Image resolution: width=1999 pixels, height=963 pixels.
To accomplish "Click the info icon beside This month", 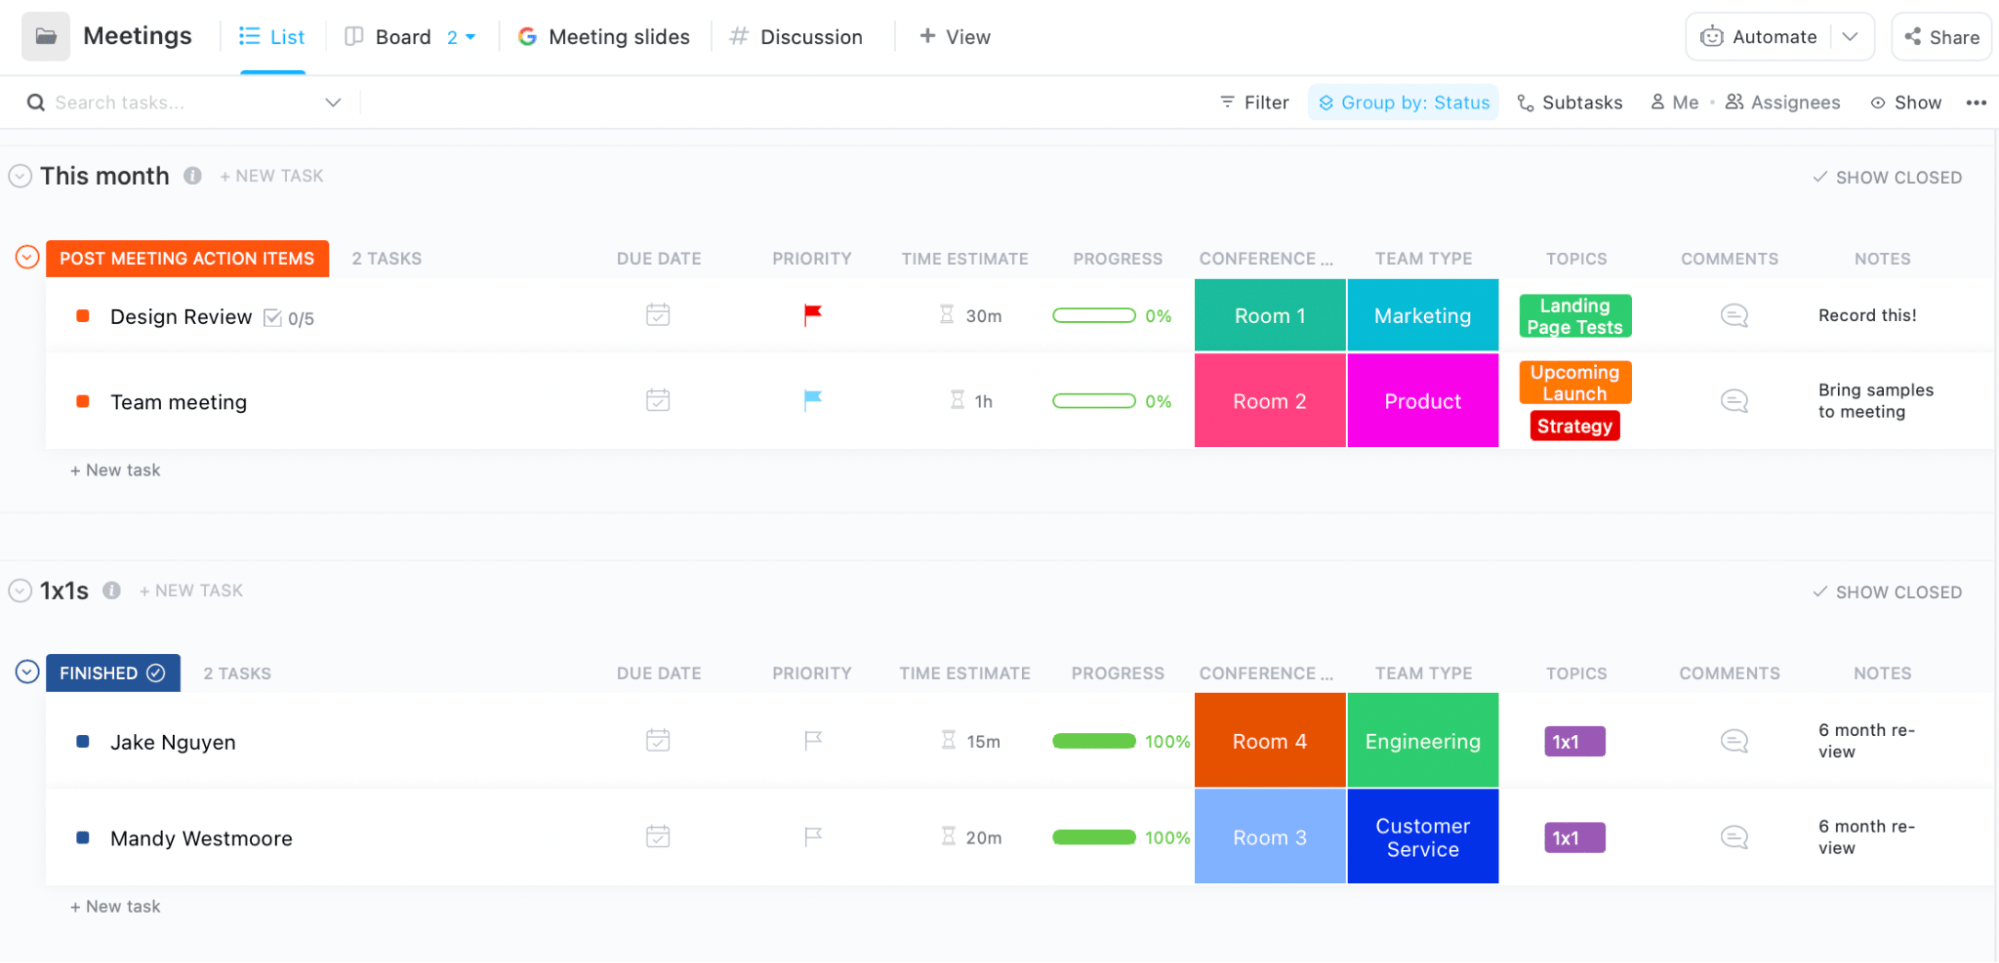I will point(193,176).
